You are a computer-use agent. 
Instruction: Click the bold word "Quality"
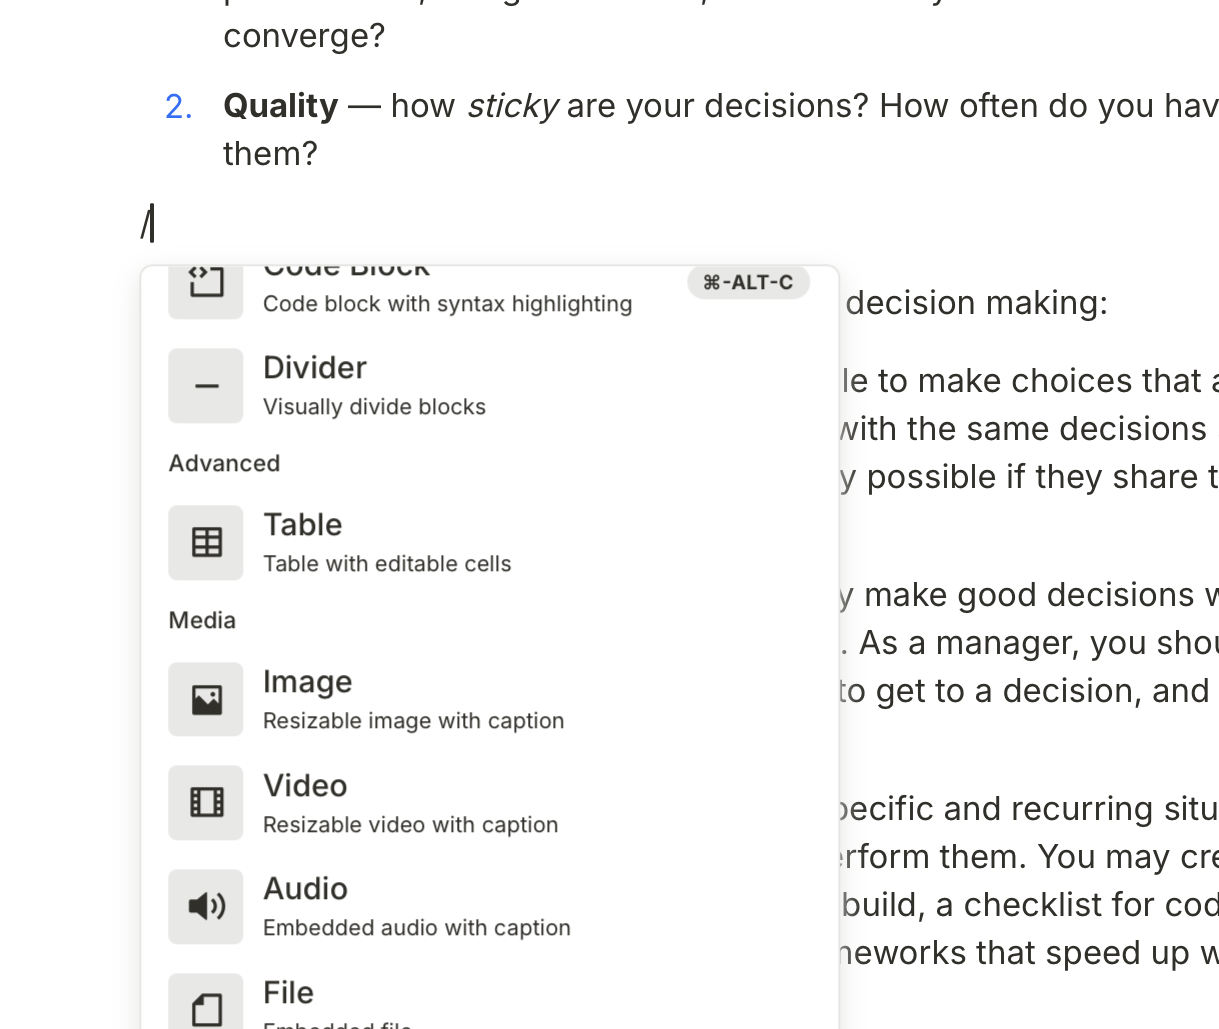(x=280, y=106)
